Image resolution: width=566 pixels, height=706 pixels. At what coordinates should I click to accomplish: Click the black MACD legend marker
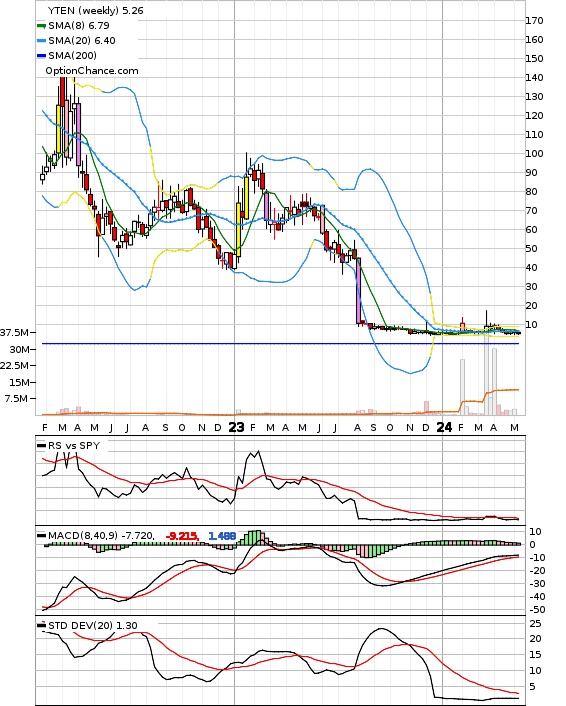click(x=41, y=536)
